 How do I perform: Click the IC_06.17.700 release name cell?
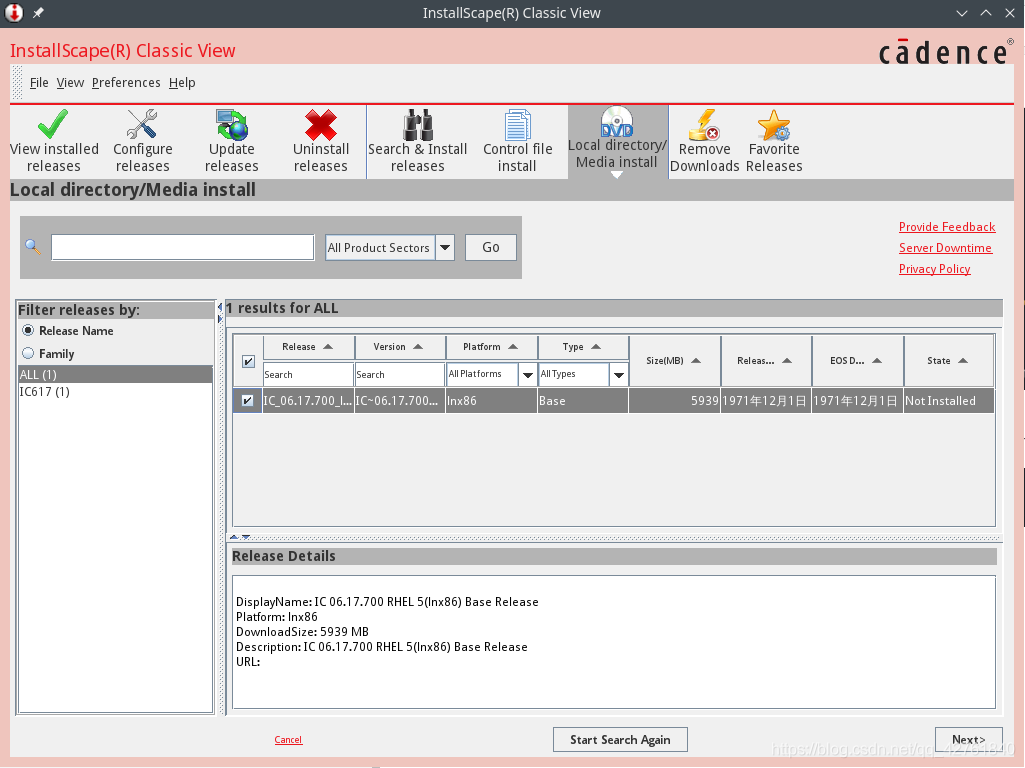tap(308, 401)
